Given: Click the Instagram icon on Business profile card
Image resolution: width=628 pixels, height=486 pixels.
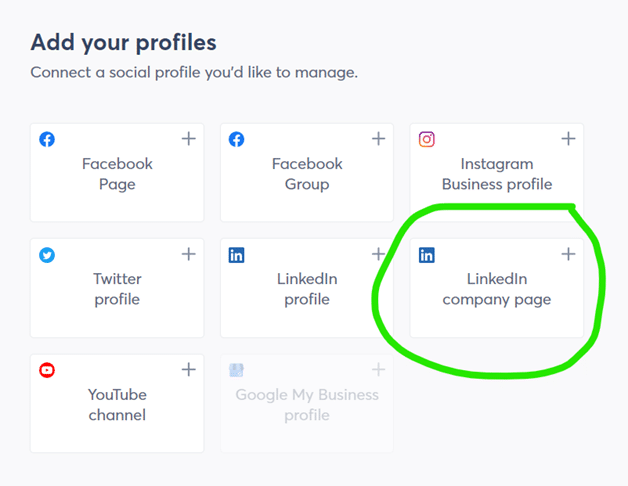Looking at the screenshot, I should point(427,140).
